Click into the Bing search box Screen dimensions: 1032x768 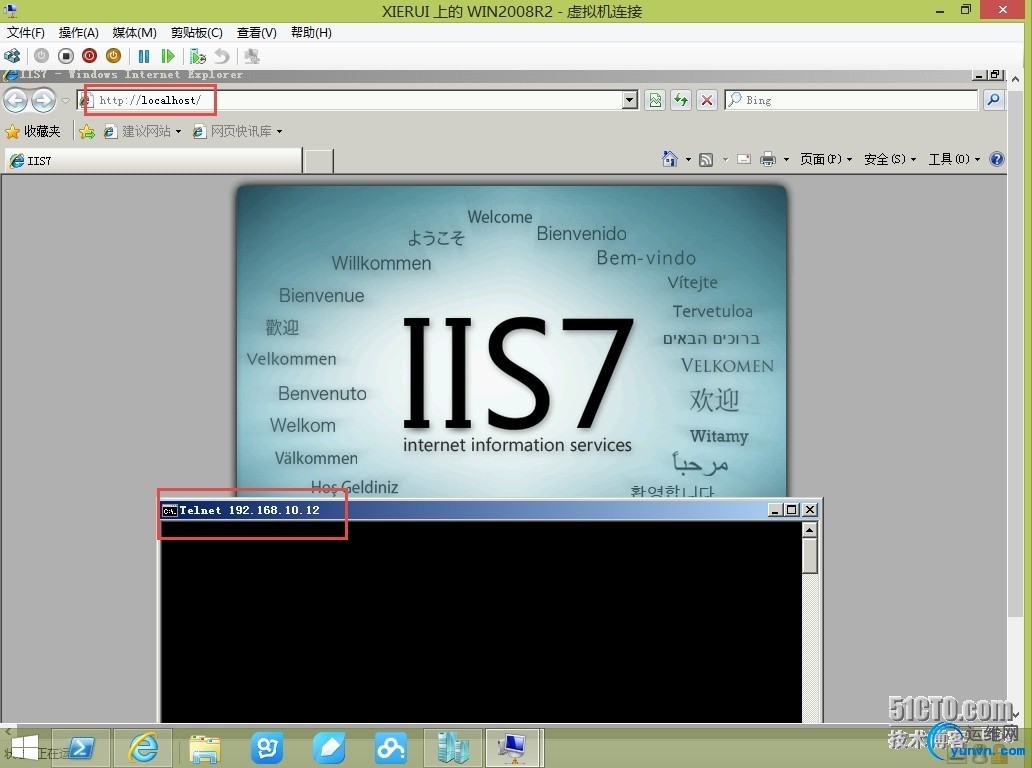(851, 100)
